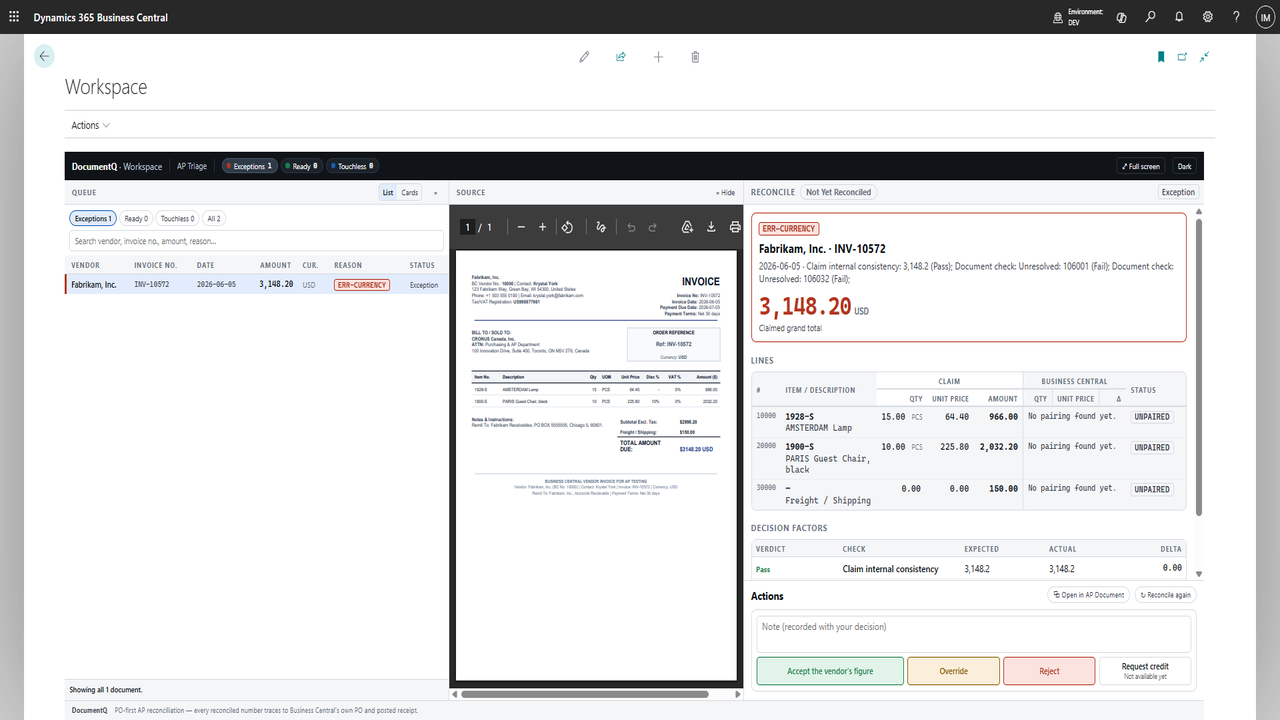Screen dimensions: 1280x720
Task: Filter by Touchless 0 pill in header
Action: coord(352,166)
